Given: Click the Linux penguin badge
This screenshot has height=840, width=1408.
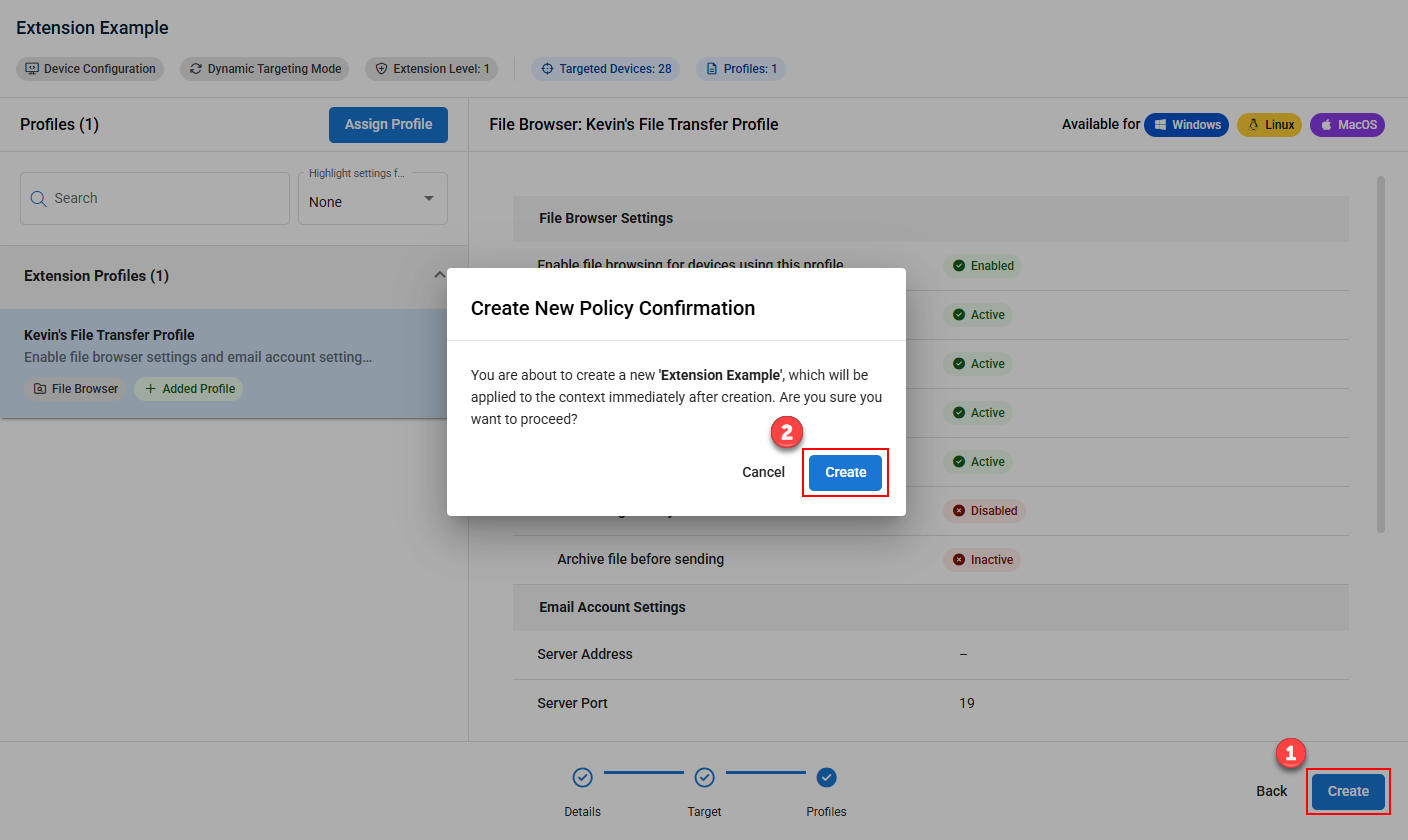Looking at the screenshot, I should 1269,125.
